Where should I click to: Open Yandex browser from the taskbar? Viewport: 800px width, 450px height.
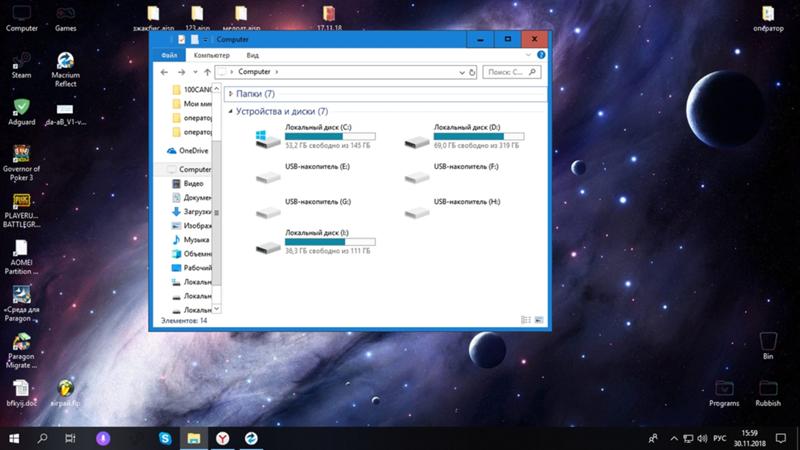222,438
